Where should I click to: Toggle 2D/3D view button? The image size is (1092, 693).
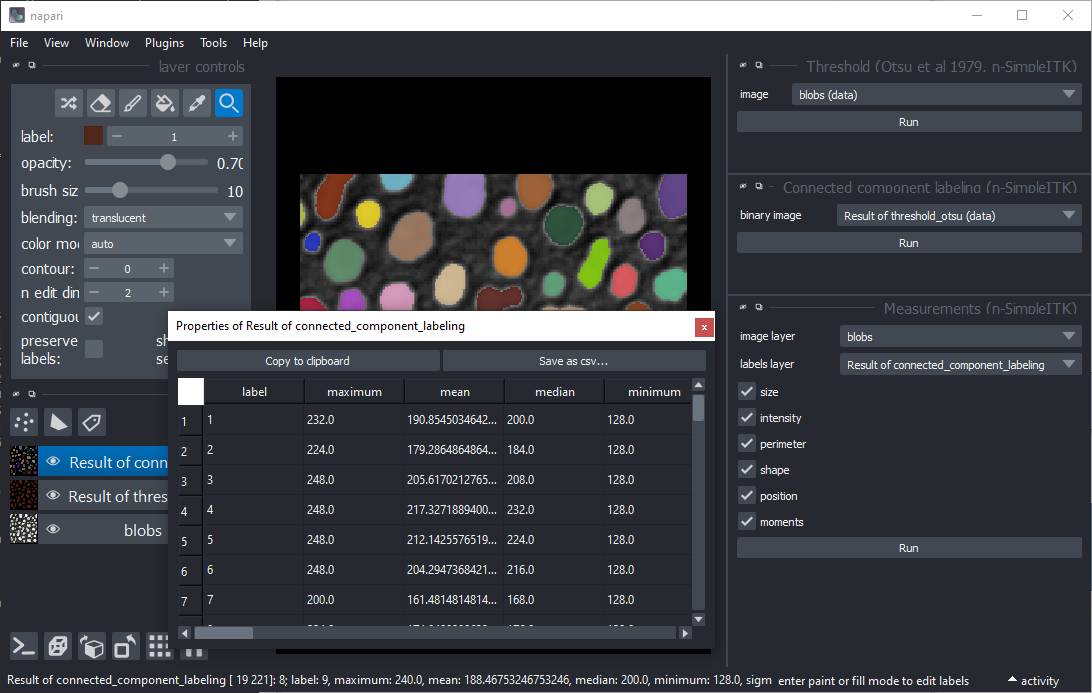click(58, 647)
